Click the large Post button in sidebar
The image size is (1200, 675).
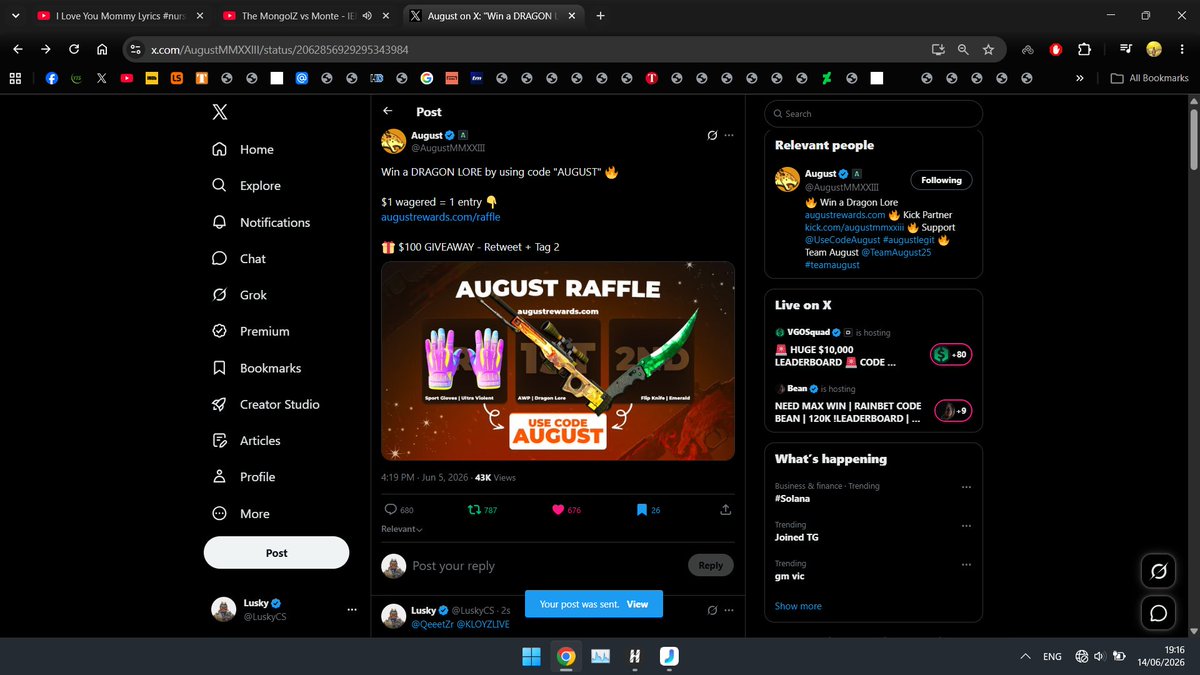tap(277, 553)
